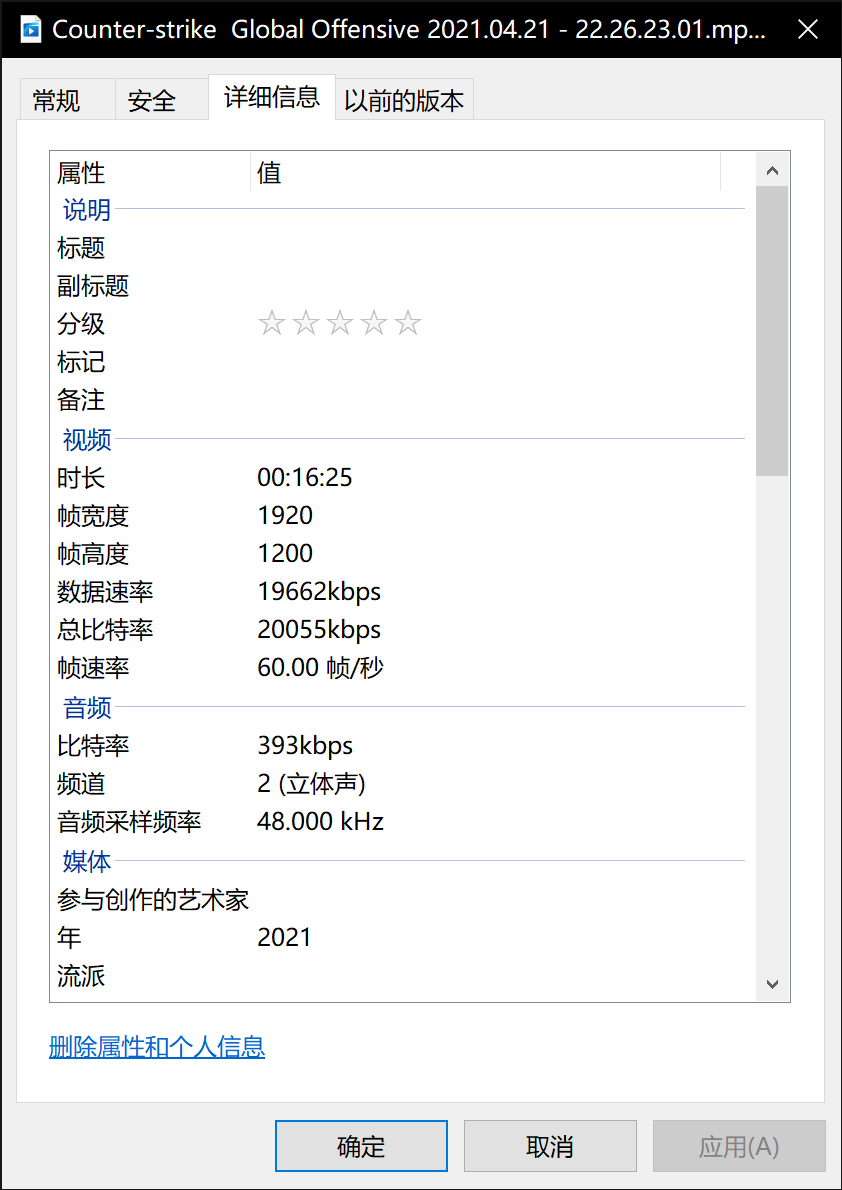Click the 删除属性和个人信息 link
The height and width of the screenshot is (1190, 842).
157,1047
